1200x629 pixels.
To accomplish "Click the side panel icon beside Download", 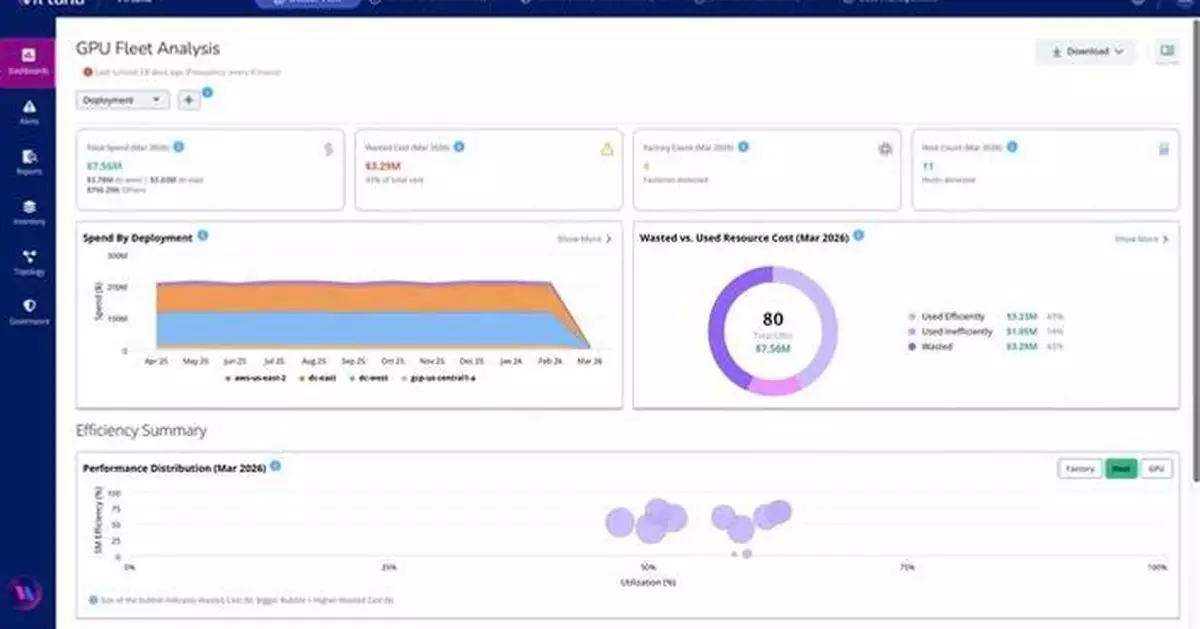I will (x=1165, y=50).
